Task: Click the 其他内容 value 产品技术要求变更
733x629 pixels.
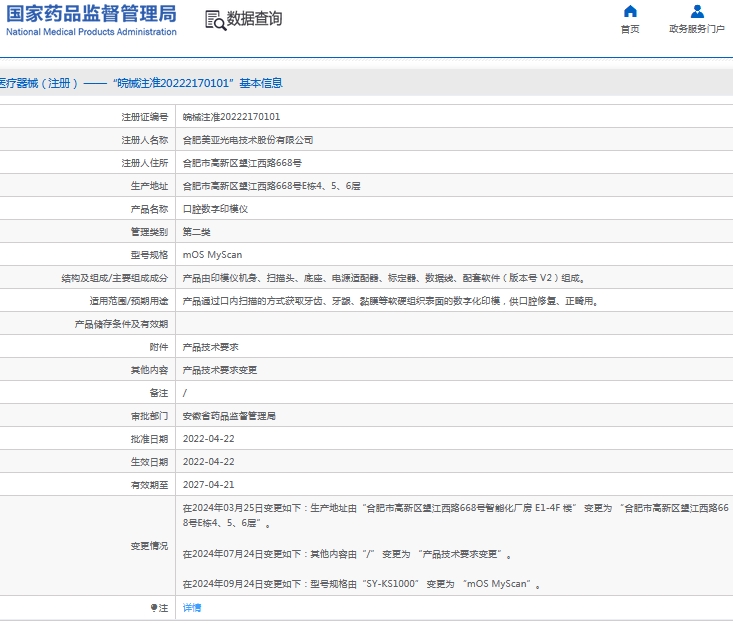Action: (x=220, y=370)
